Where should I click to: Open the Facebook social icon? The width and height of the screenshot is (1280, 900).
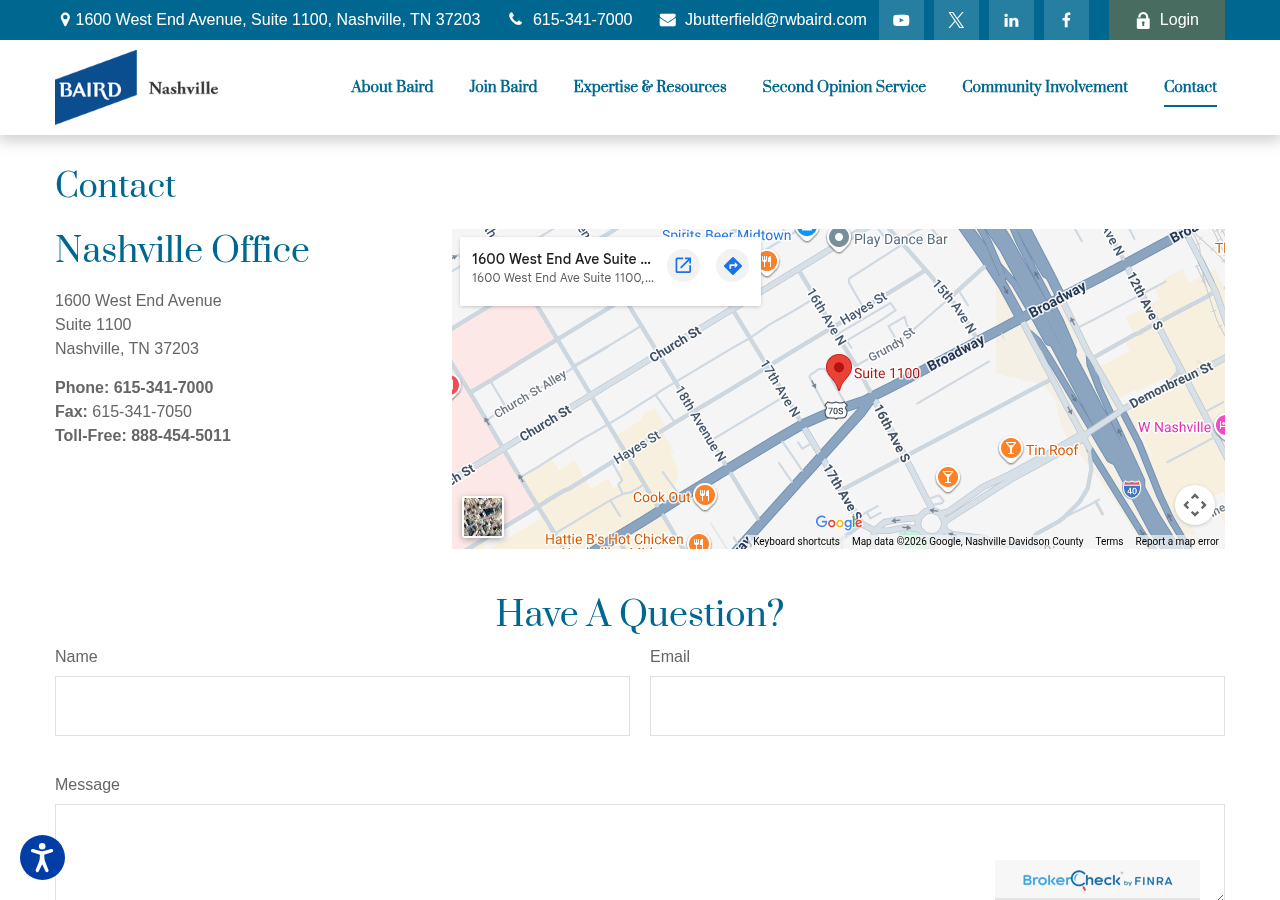tap(1066, 20)
